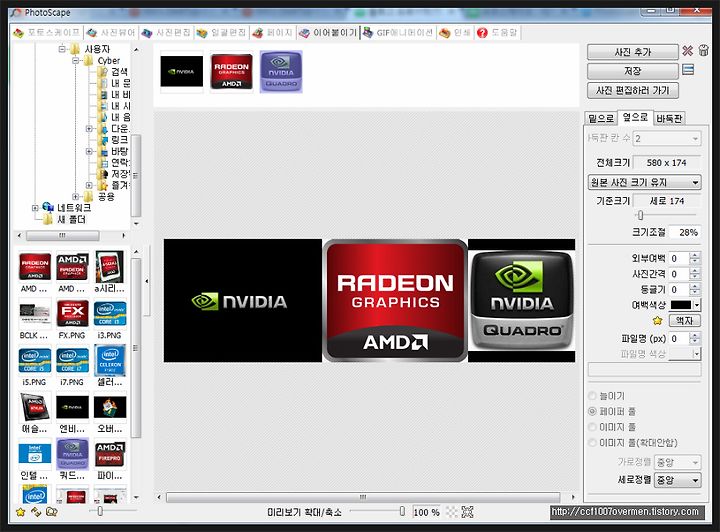The image size is (720, 532).
Task: Select the GIF애니메이션 tab
Action: pyautogui.click(x=398, y=33)
